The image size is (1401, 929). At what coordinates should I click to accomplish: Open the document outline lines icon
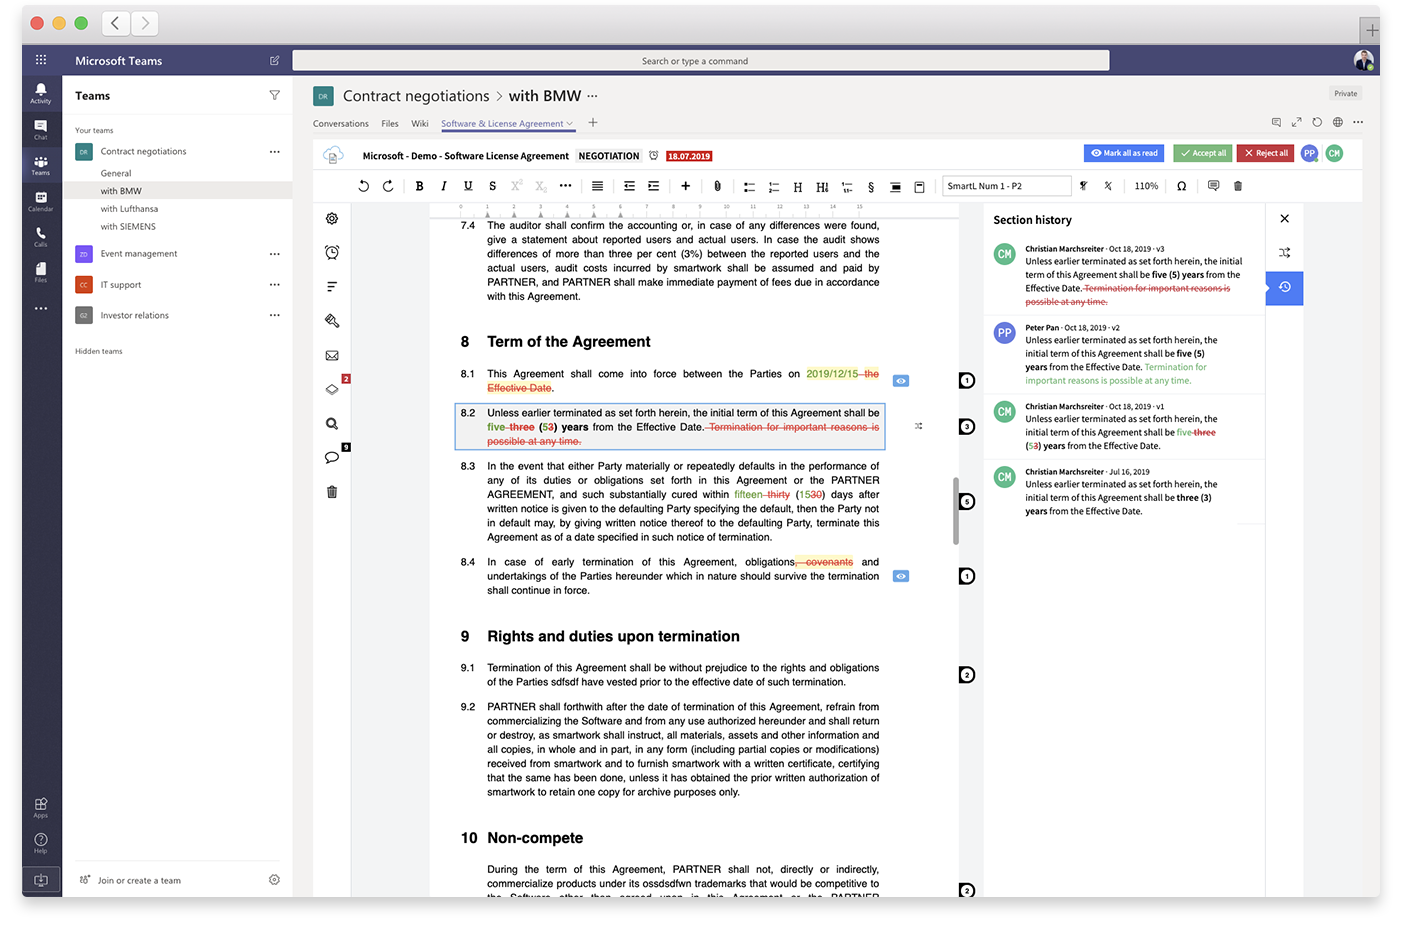[x=332, y=287]
